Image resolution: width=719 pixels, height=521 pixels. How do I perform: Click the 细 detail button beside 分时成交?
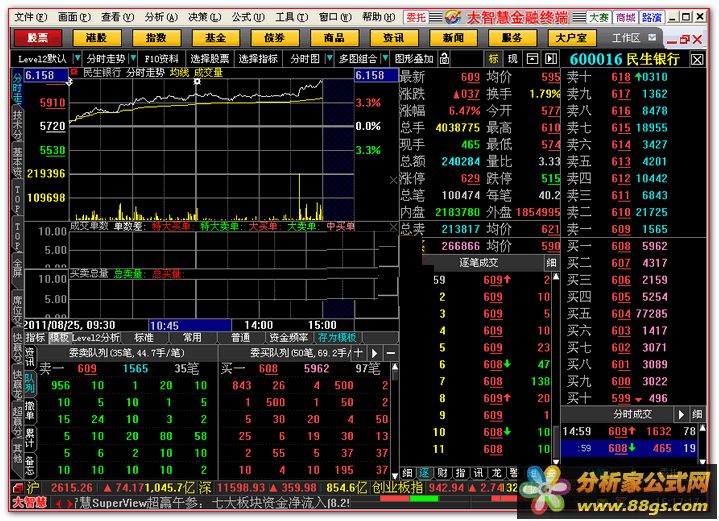pos(697,414)
